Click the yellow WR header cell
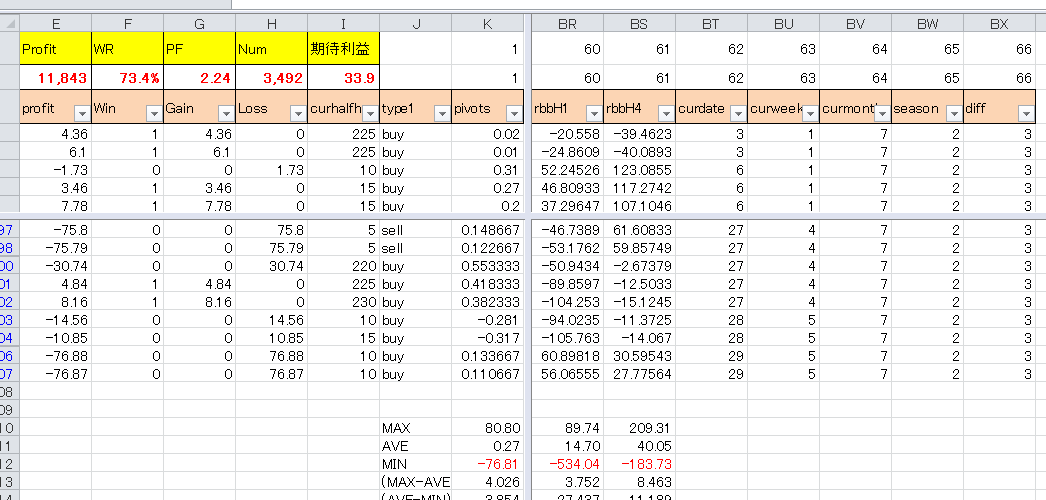Image resolution: width=1046 pixels, height=500 pixels. pyautogui.click(x=128, y=49)
